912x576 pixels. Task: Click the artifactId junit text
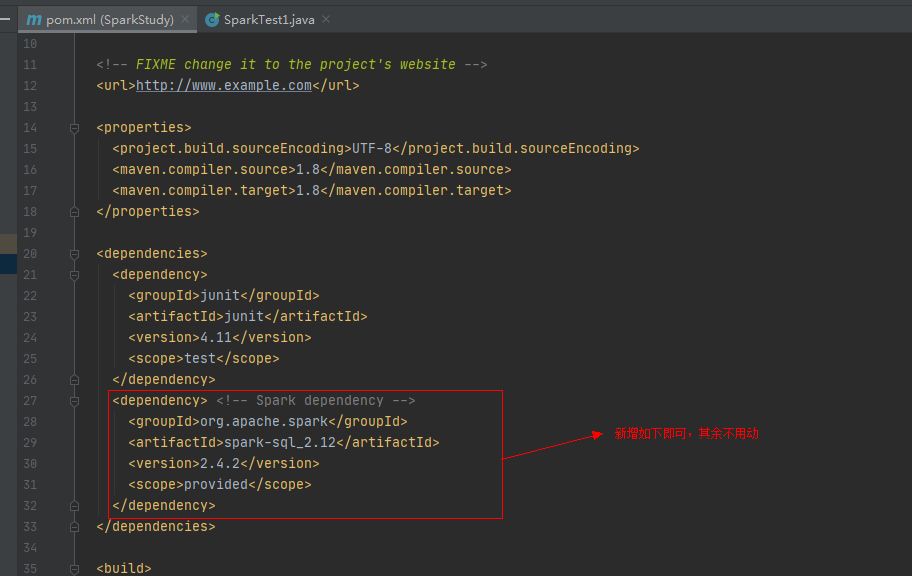(x=244, y=317)
